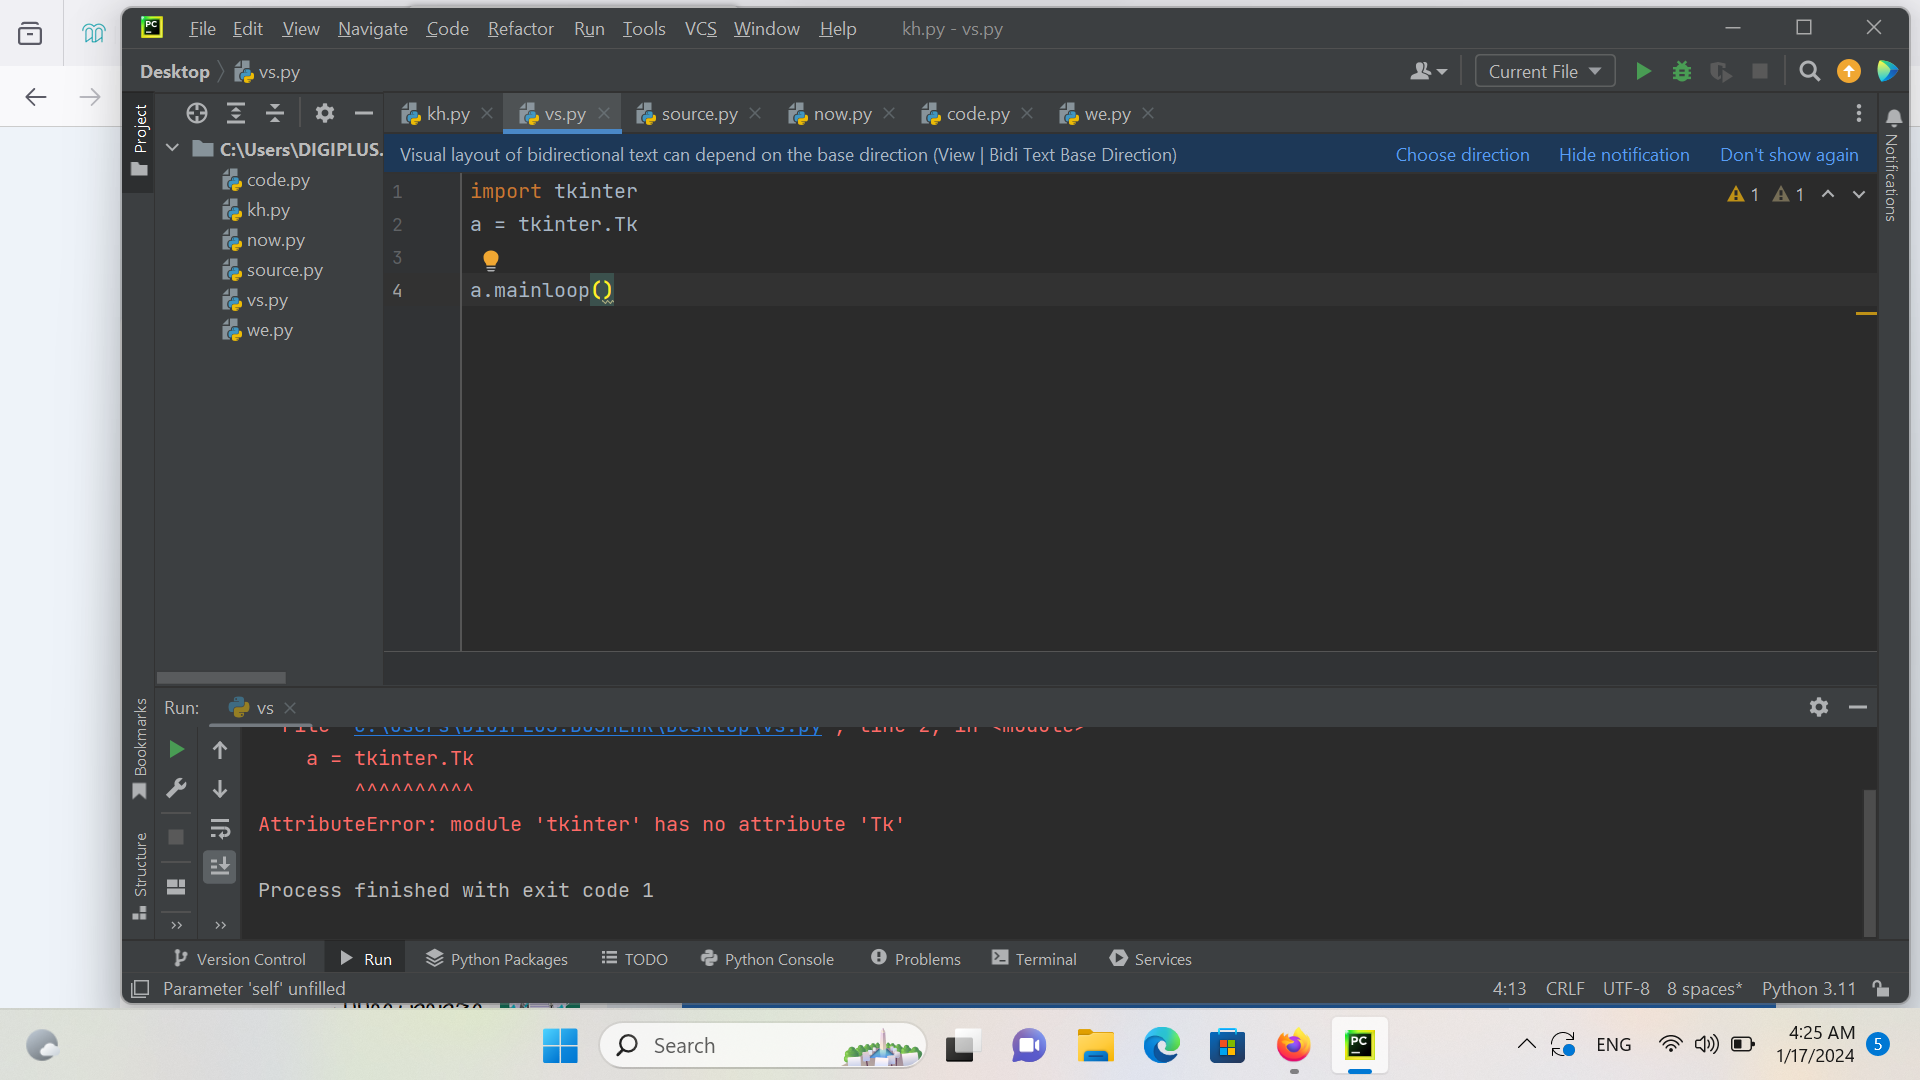This screenshot has width=1920, height=1080.
Task: Click the green Run button in toolbar
Action: [x=1643, y=71]
